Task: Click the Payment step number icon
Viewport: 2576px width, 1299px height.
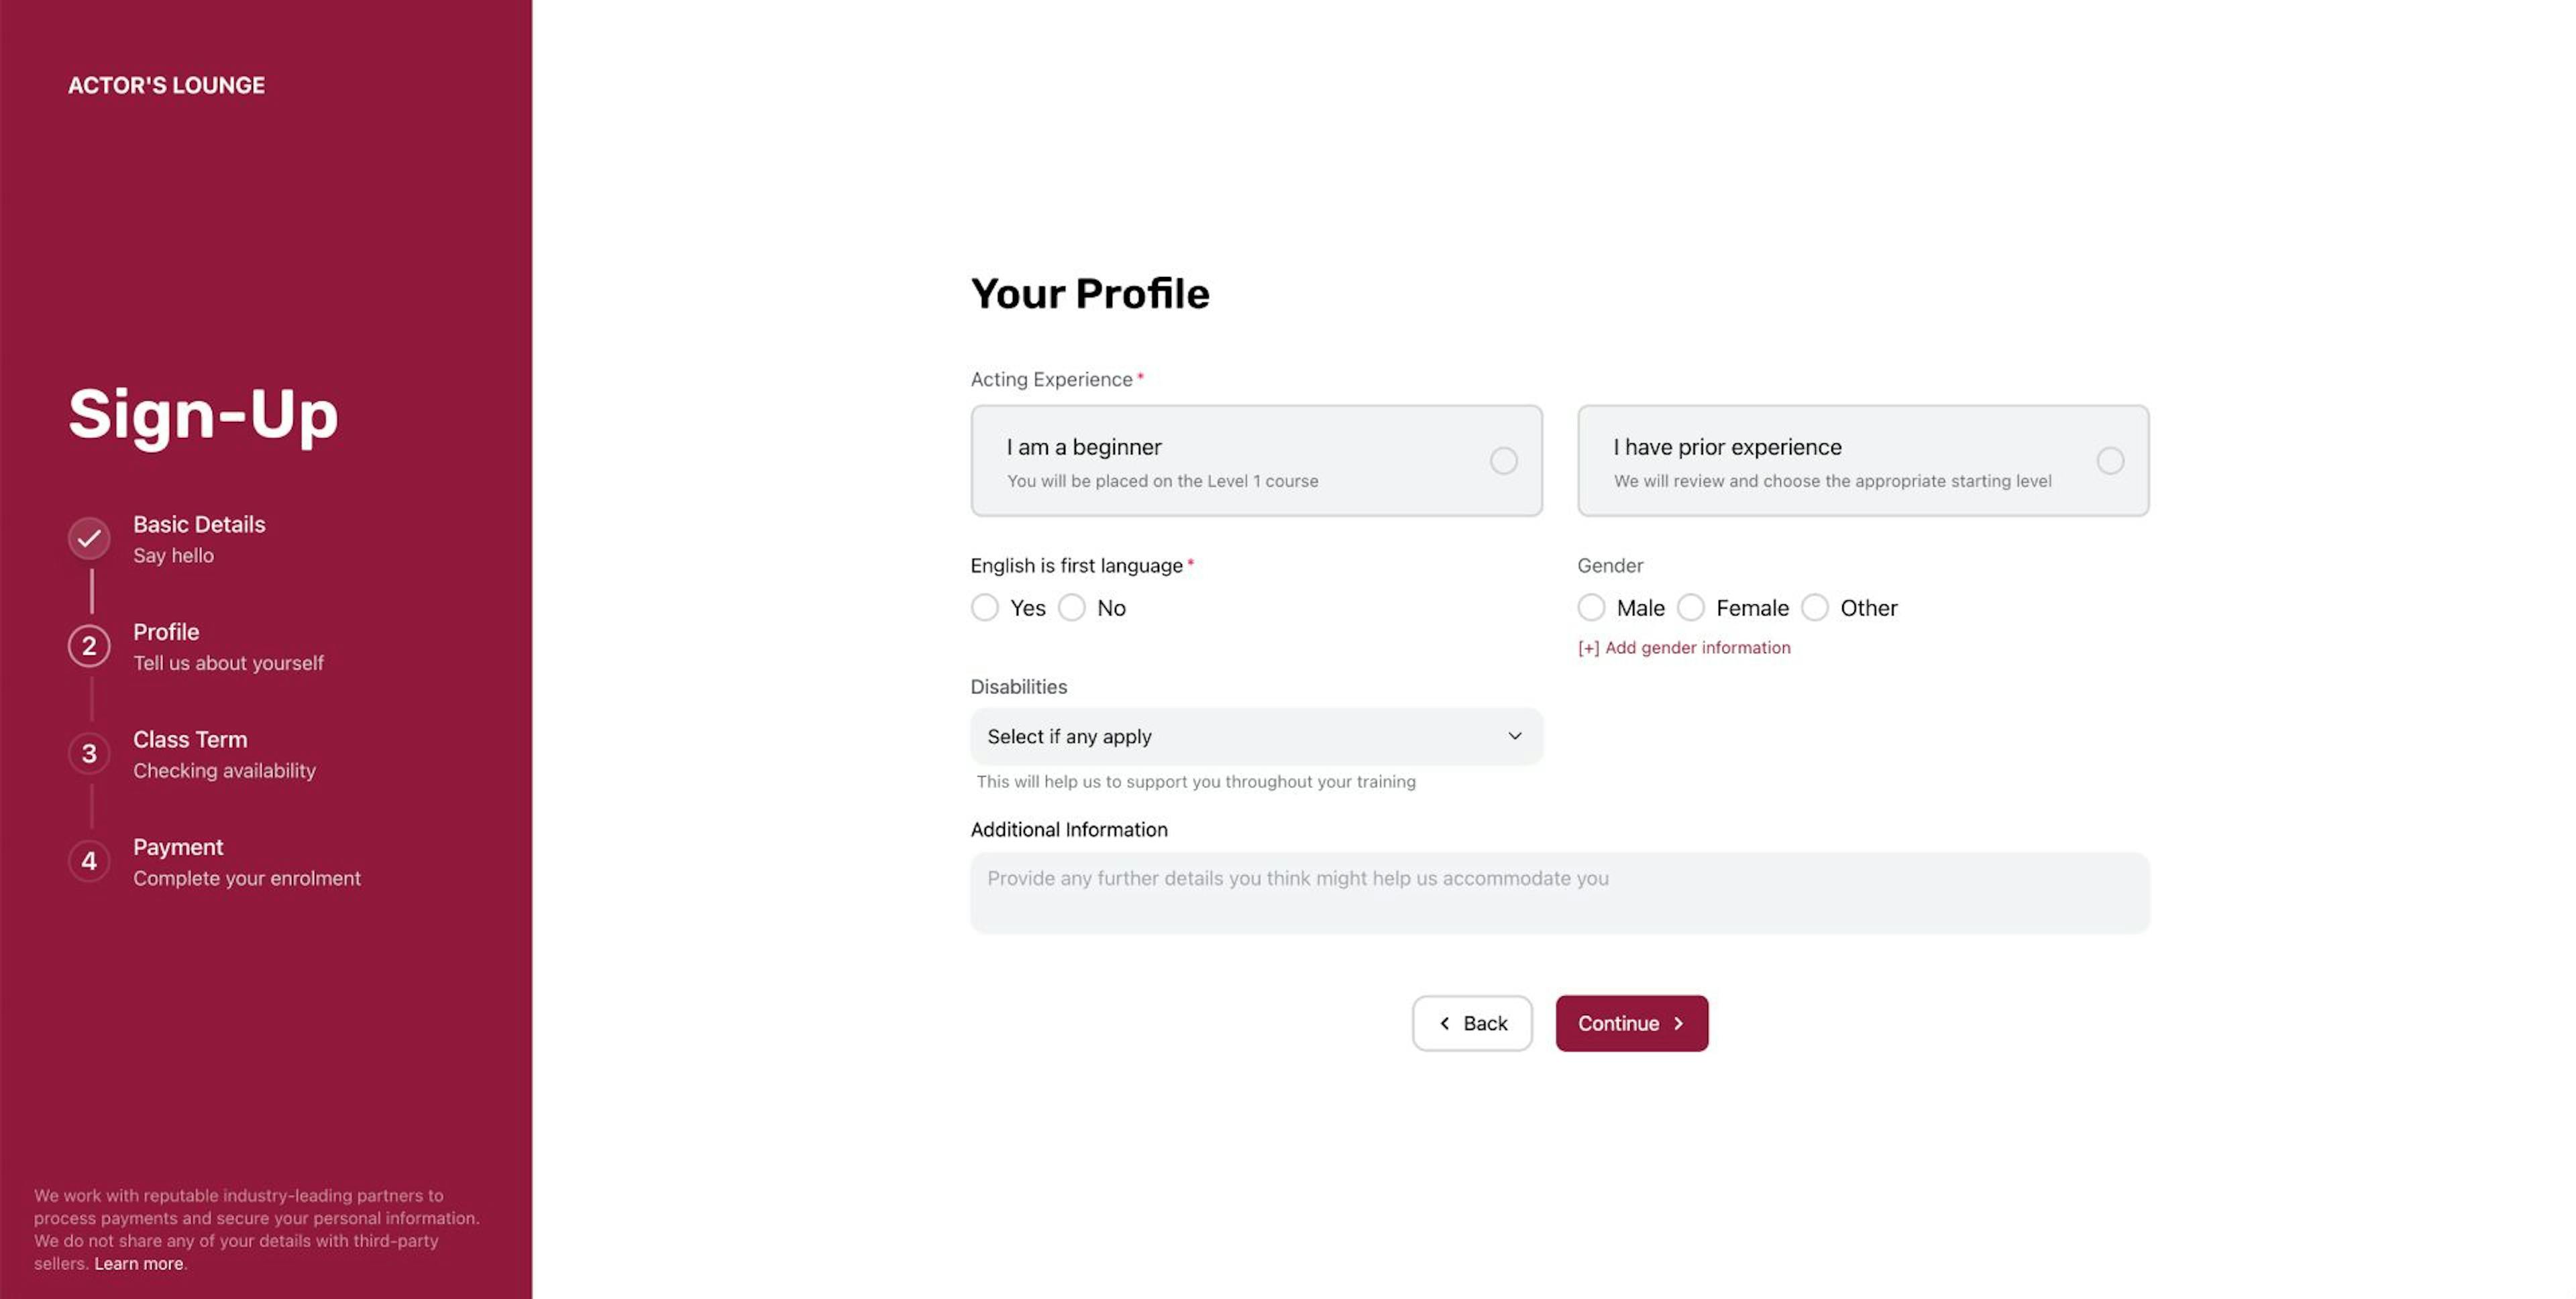Action: click(88, 860)
